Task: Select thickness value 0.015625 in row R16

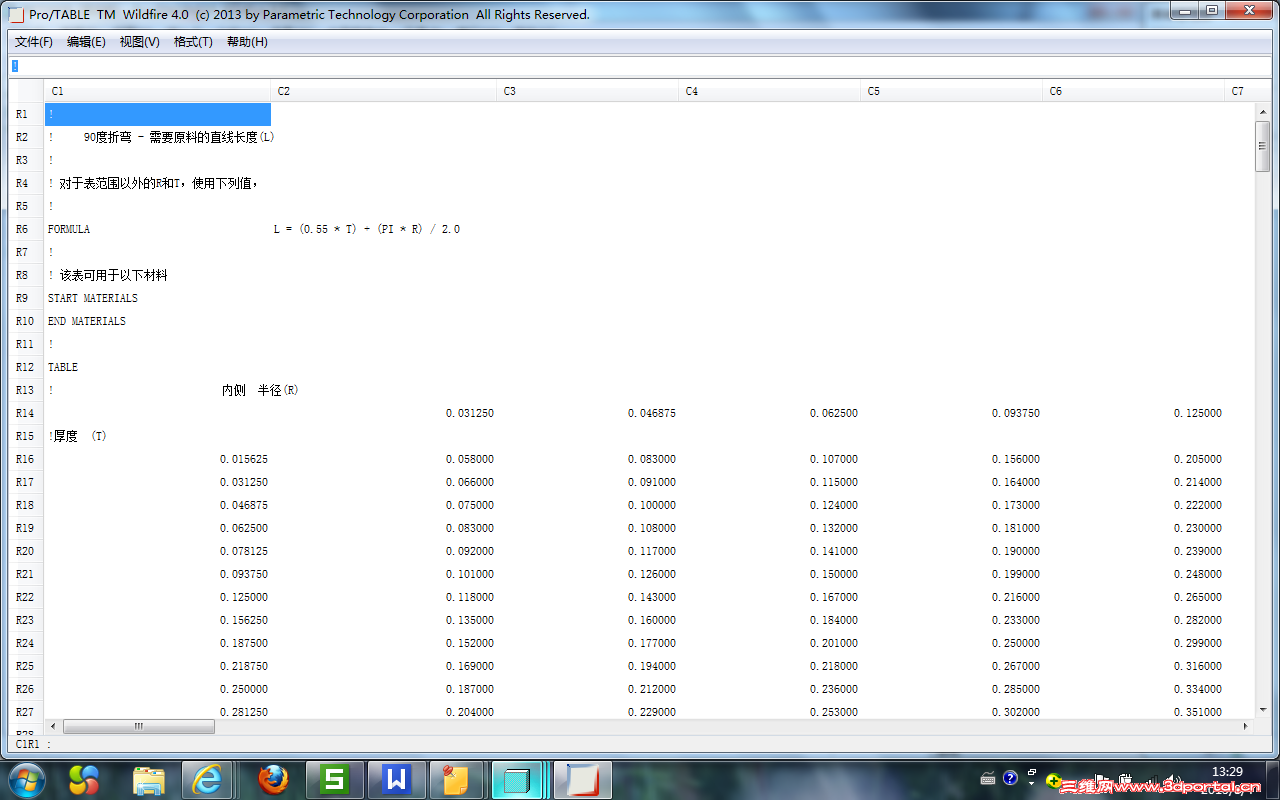Action: 244,459
